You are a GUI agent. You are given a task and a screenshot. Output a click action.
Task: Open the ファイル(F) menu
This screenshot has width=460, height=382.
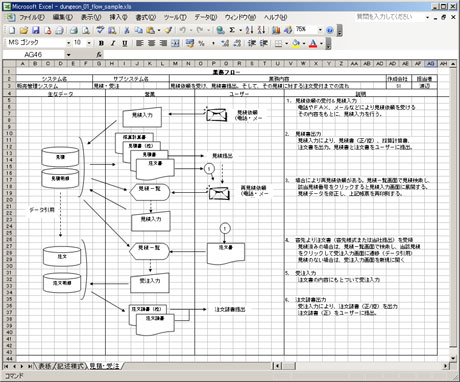point(32,17)
